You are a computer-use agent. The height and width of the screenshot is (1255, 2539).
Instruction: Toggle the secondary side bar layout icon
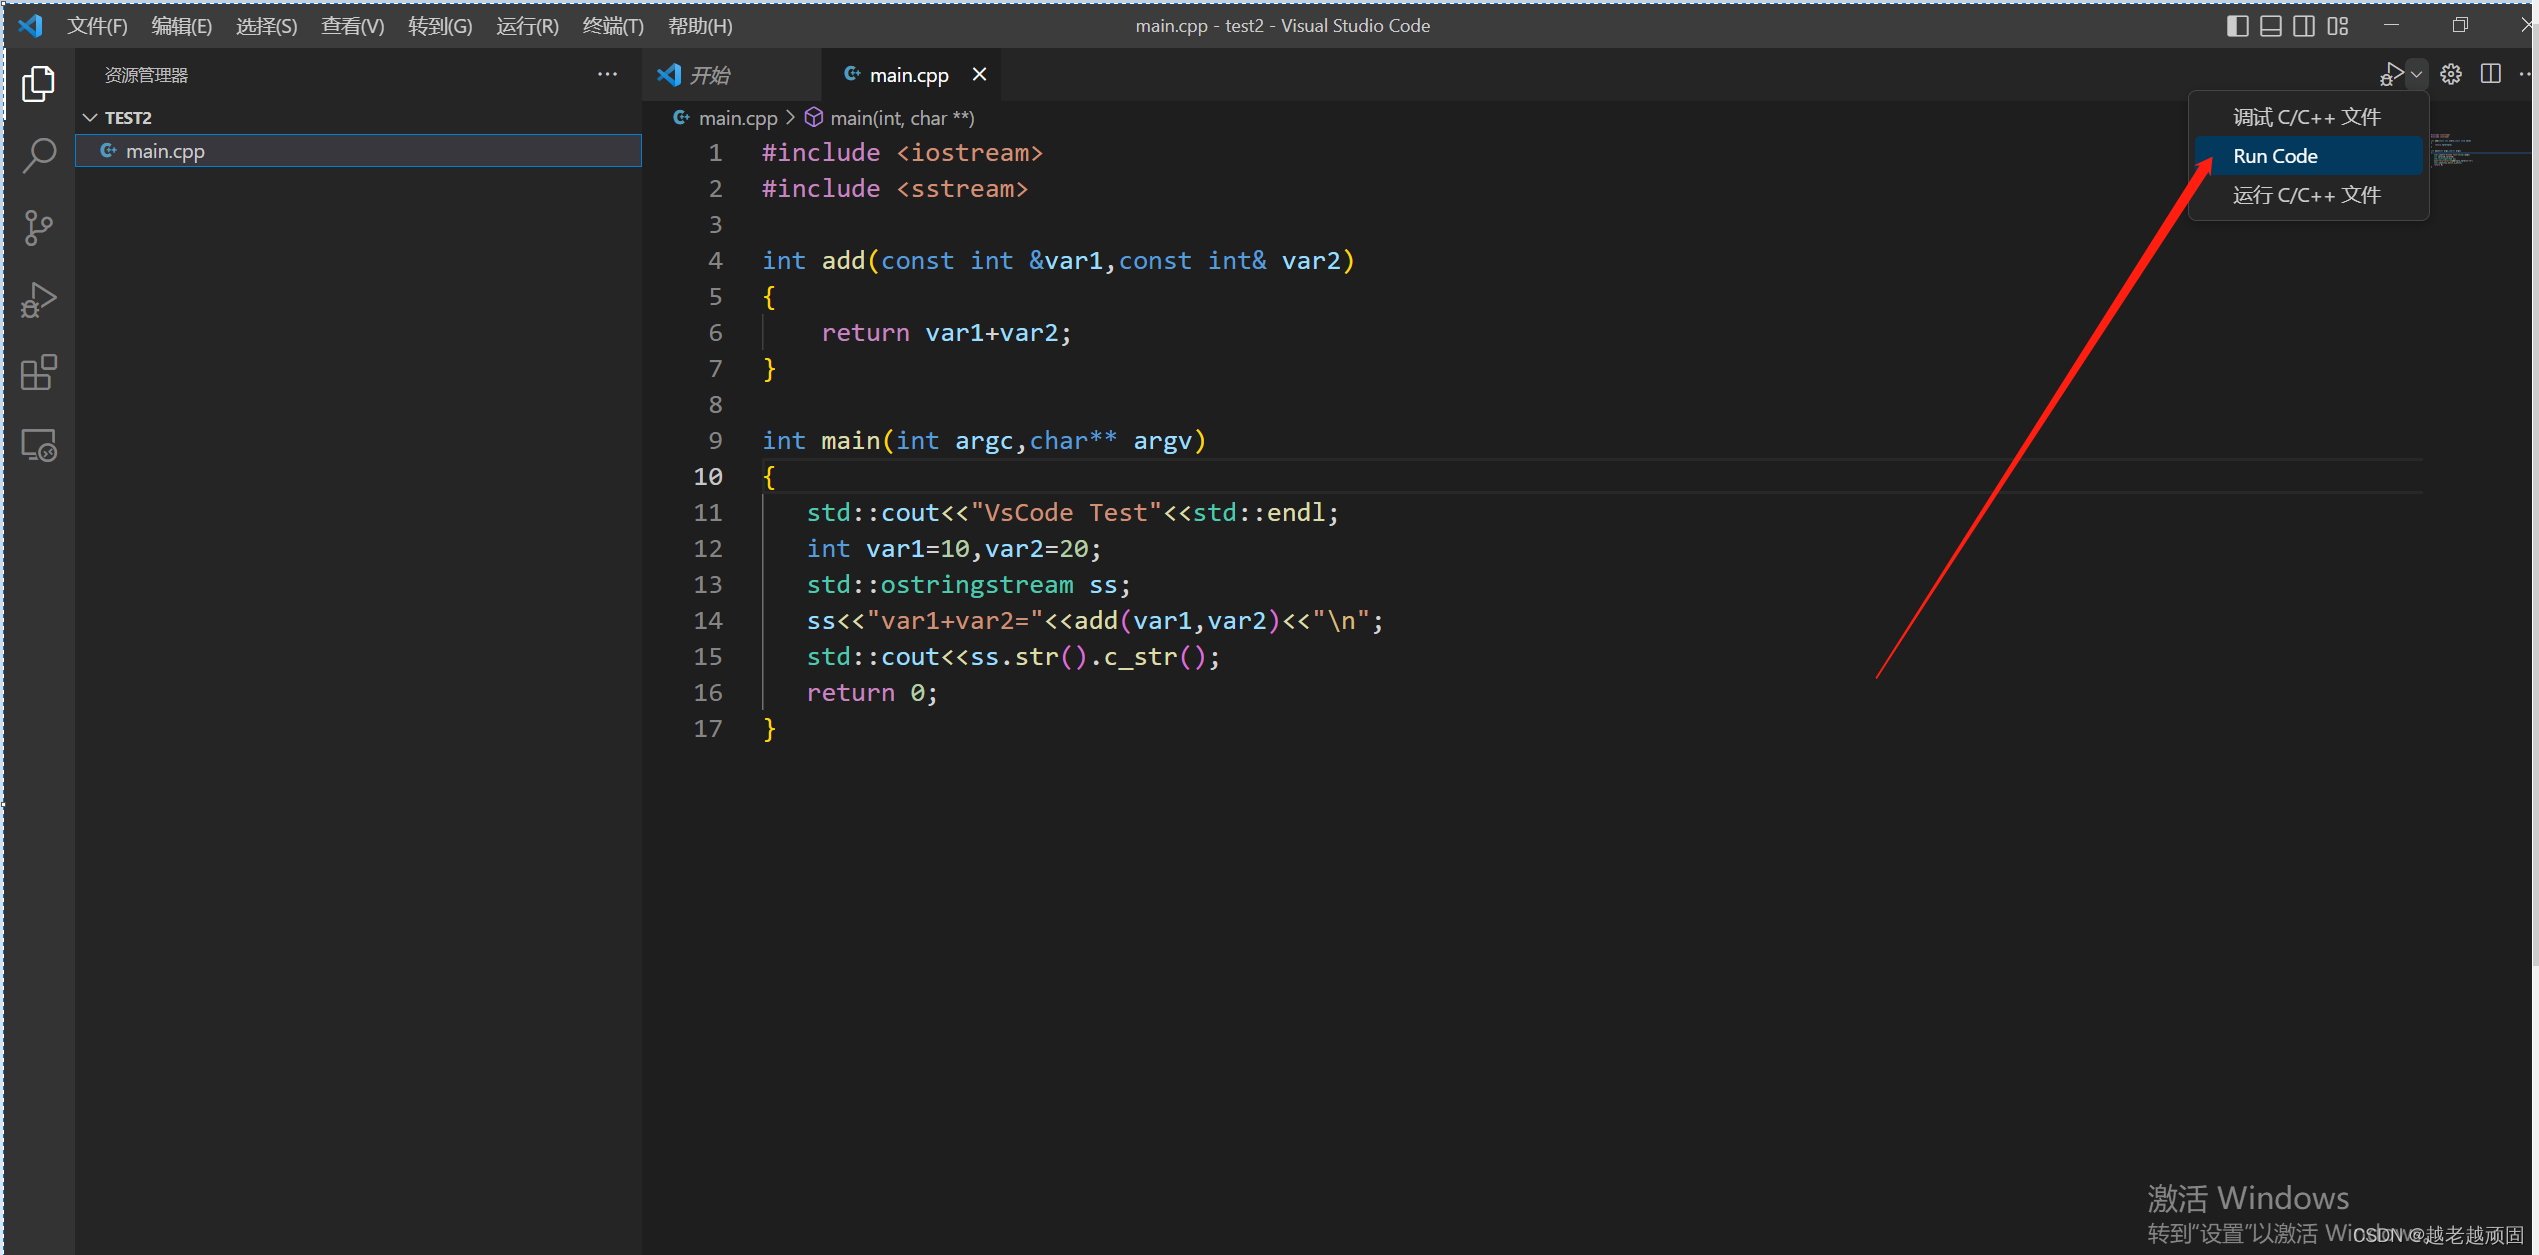coord(2303,26)
